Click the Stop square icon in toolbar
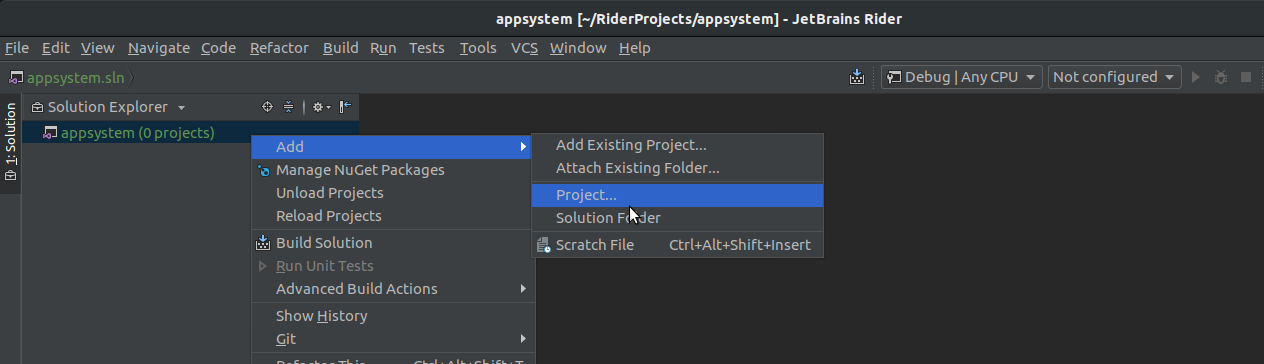 1246,77
